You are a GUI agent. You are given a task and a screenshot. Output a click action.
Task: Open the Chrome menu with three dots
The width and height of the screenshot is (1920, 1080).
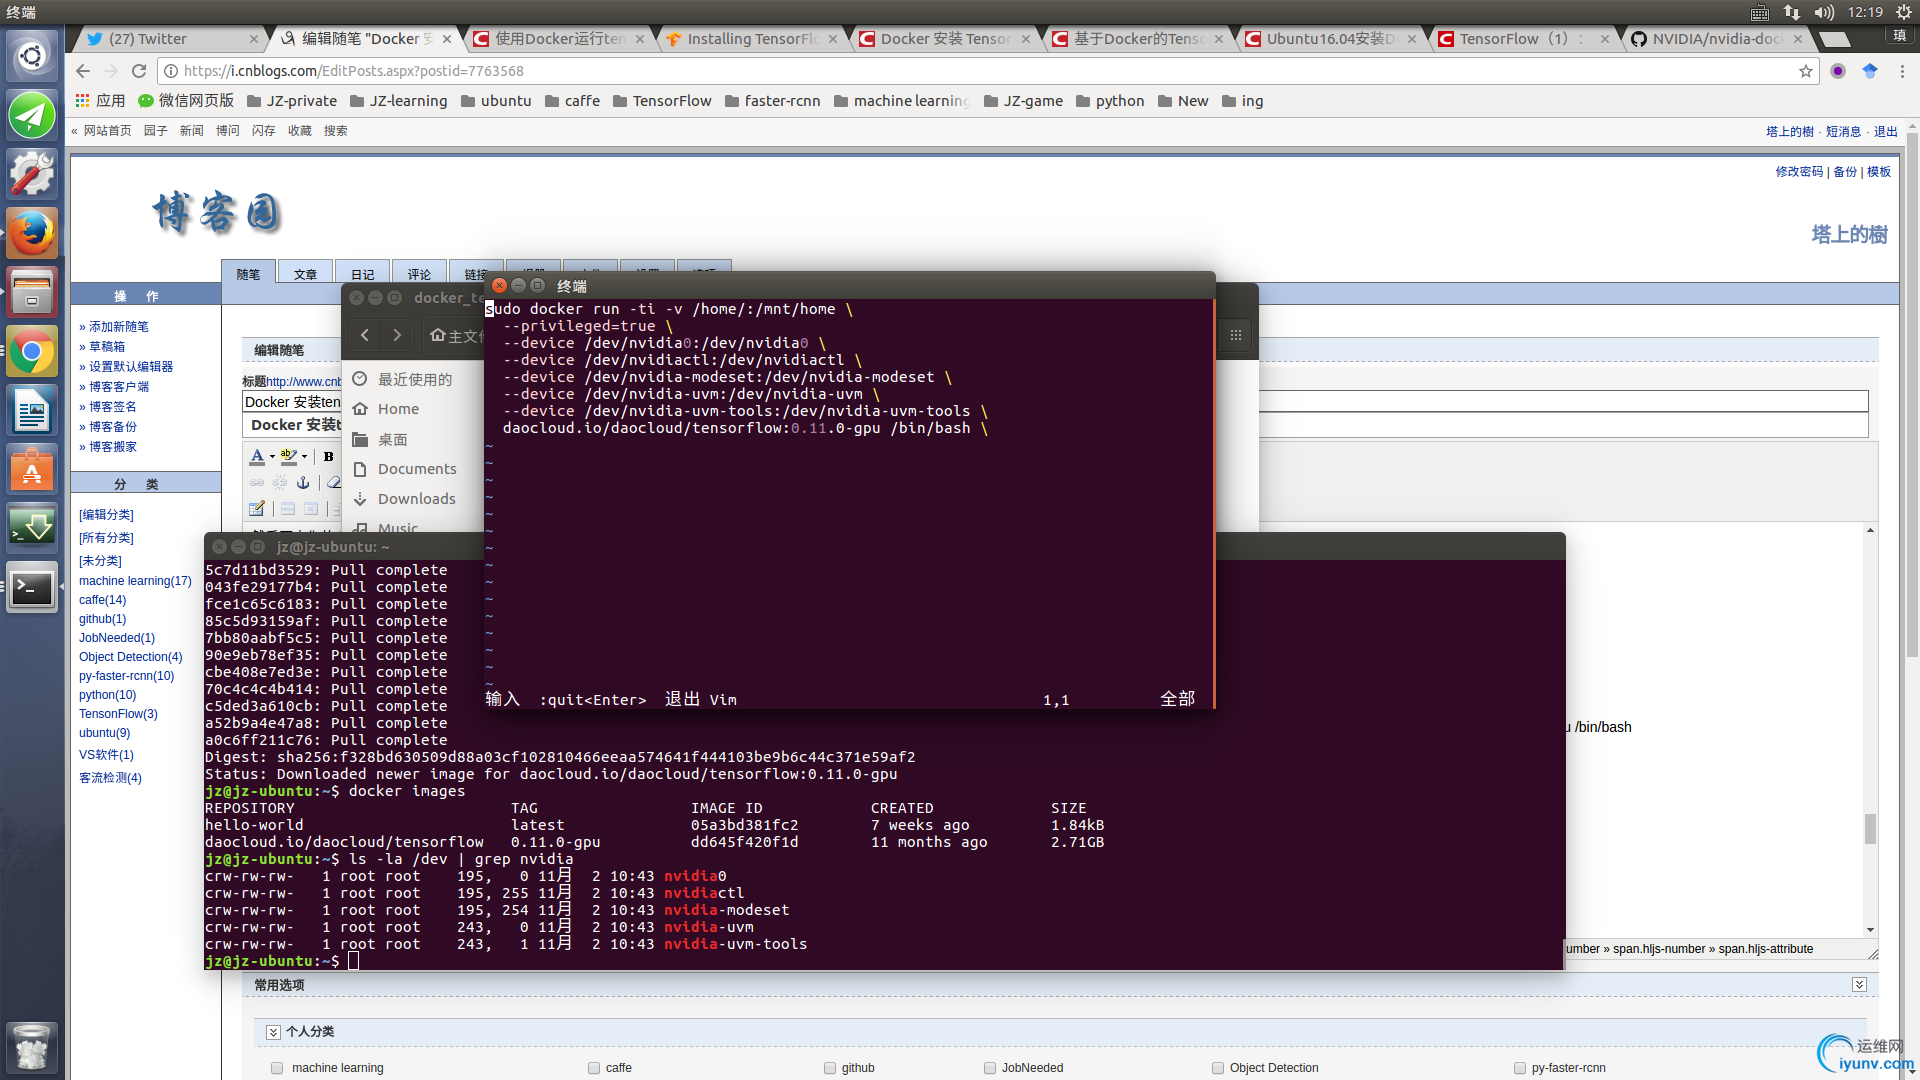click(1903, 71)
